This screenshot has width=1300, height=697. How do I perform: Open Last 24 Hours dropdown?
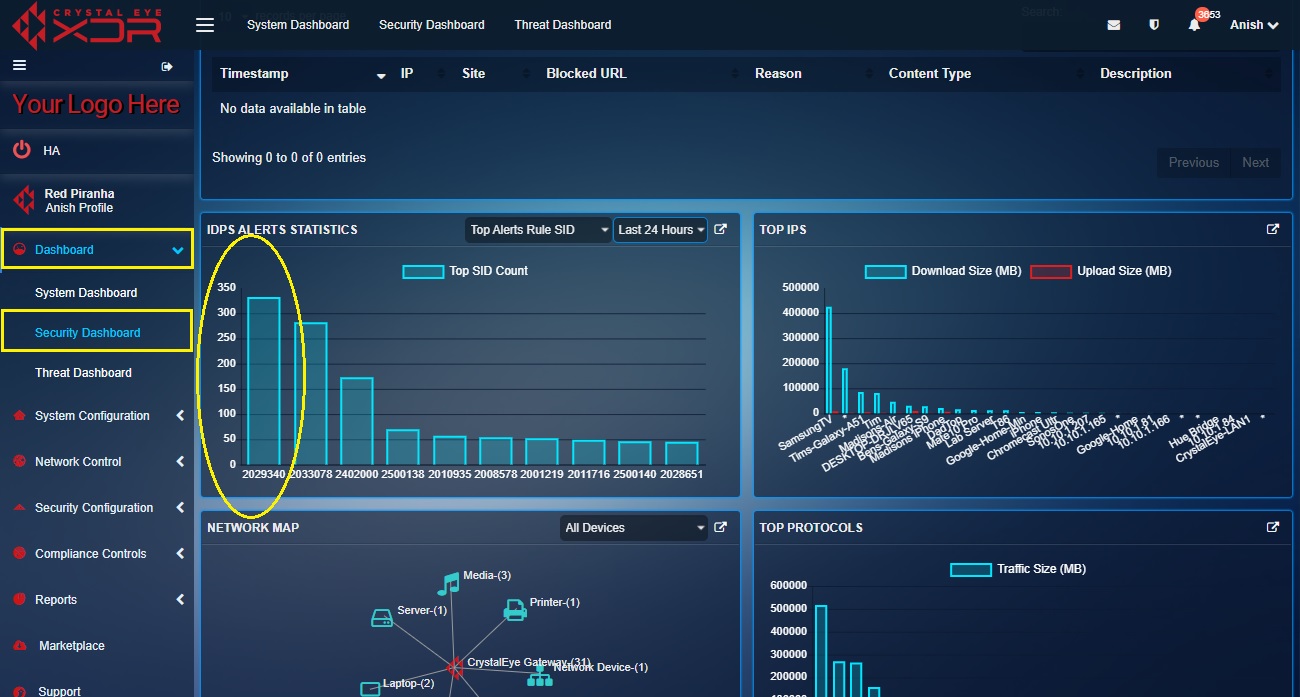click(x=660, y=230)
